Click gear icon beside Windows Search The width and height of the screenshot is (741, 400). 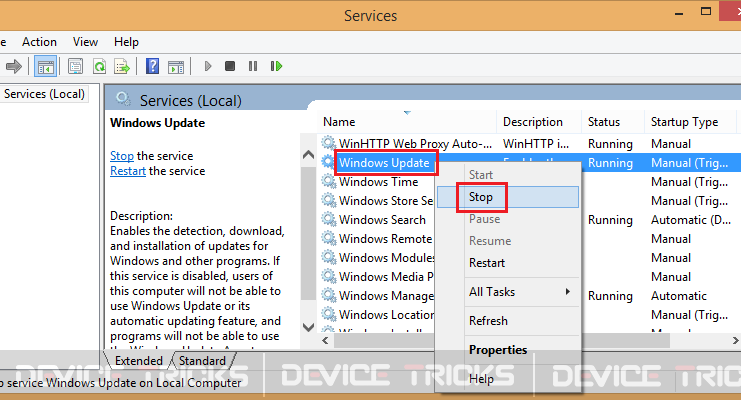click(x=328, y=219)
